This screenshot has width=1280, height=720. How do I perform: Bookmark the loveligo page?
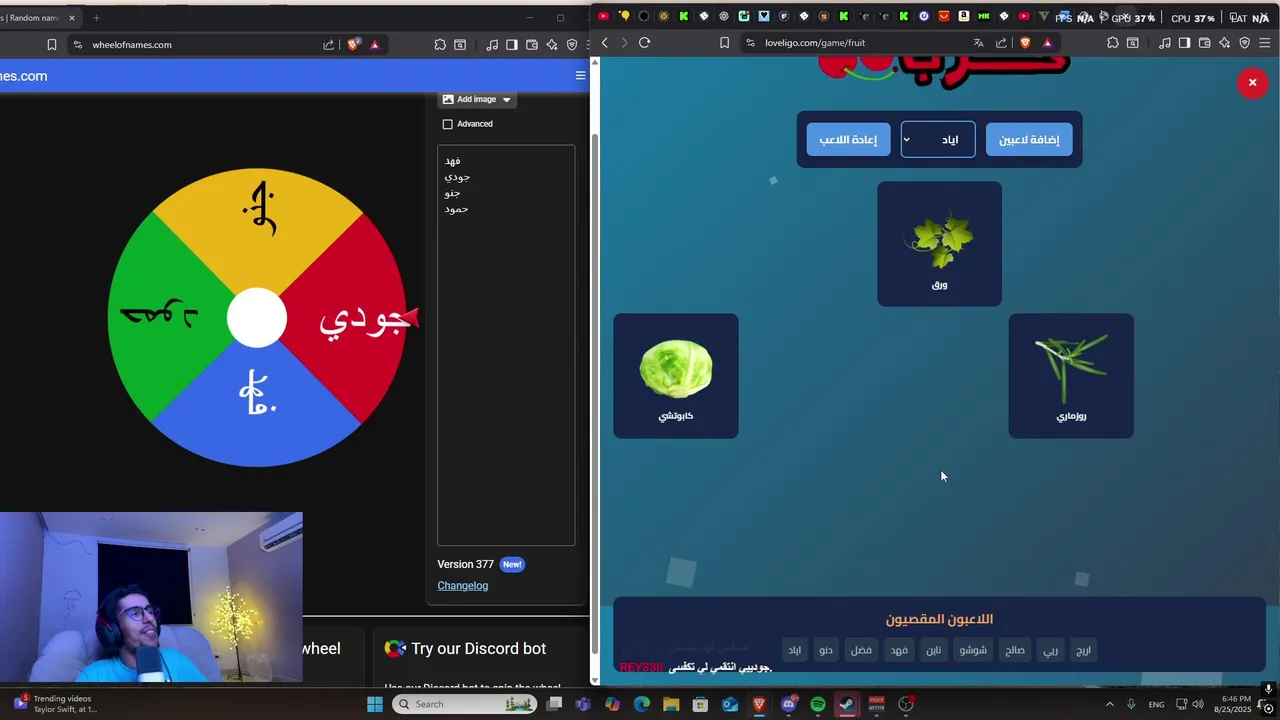click(724, 43)
